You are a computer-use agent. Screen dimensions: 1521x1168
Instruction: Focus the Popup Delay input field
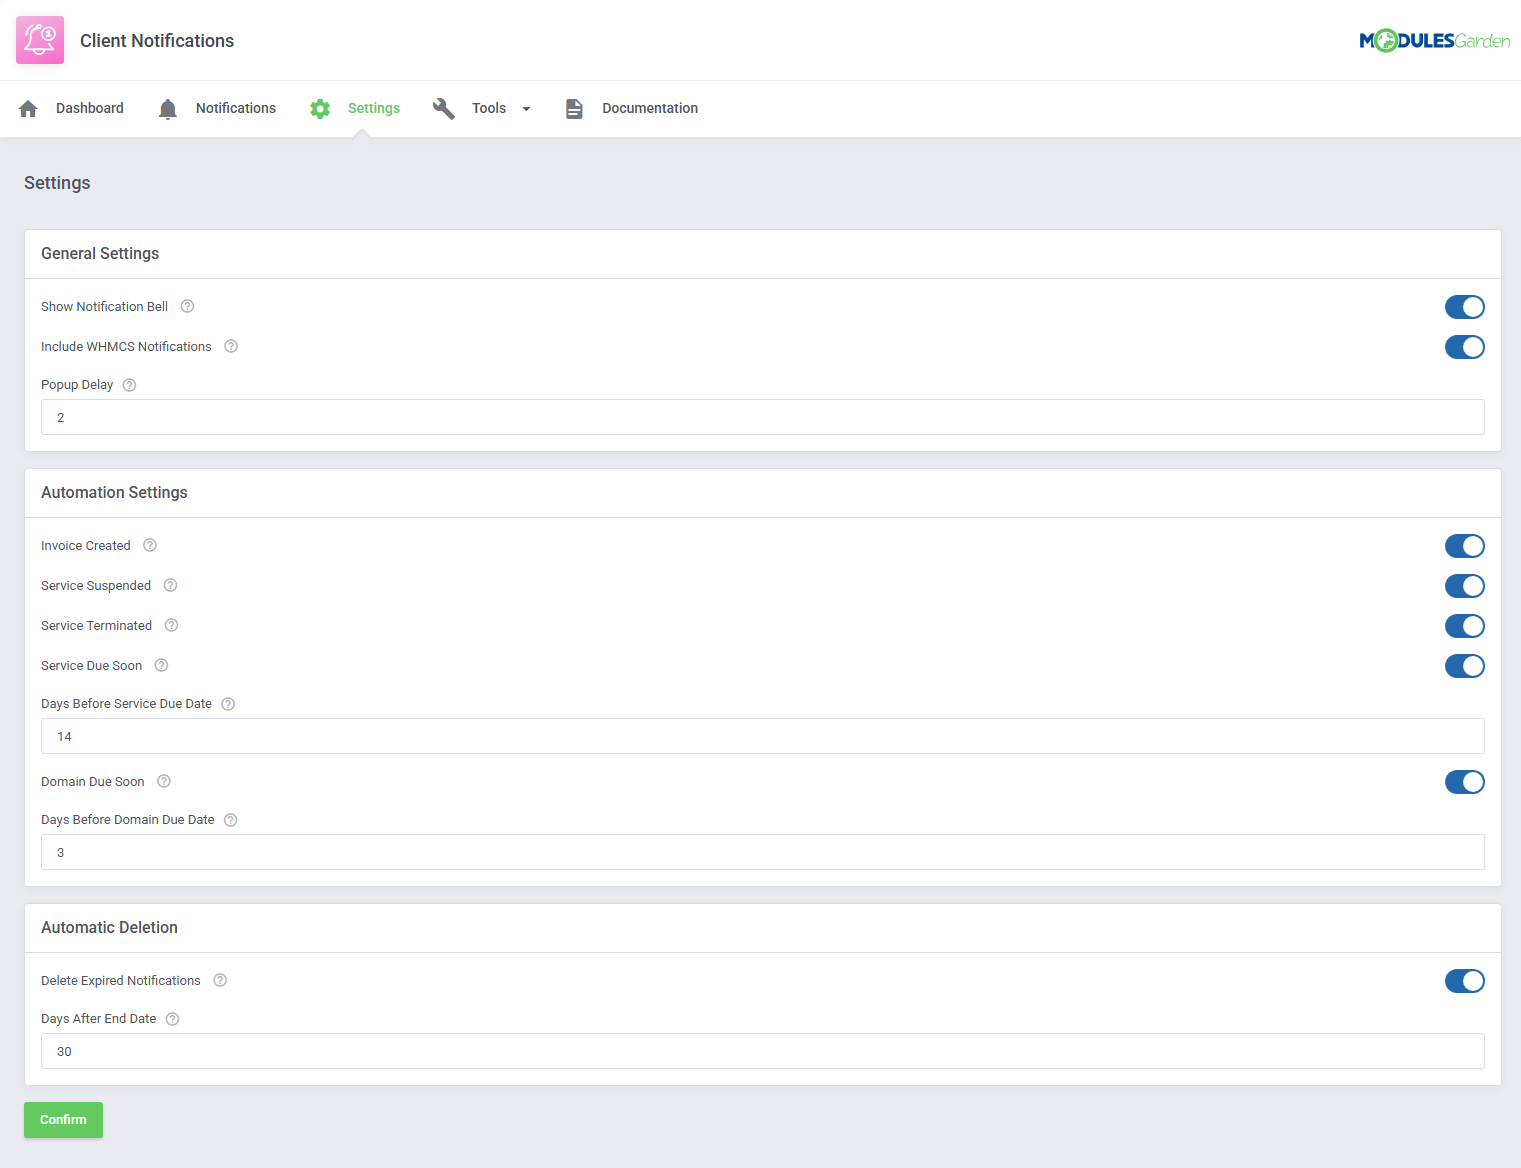(763, 417)
